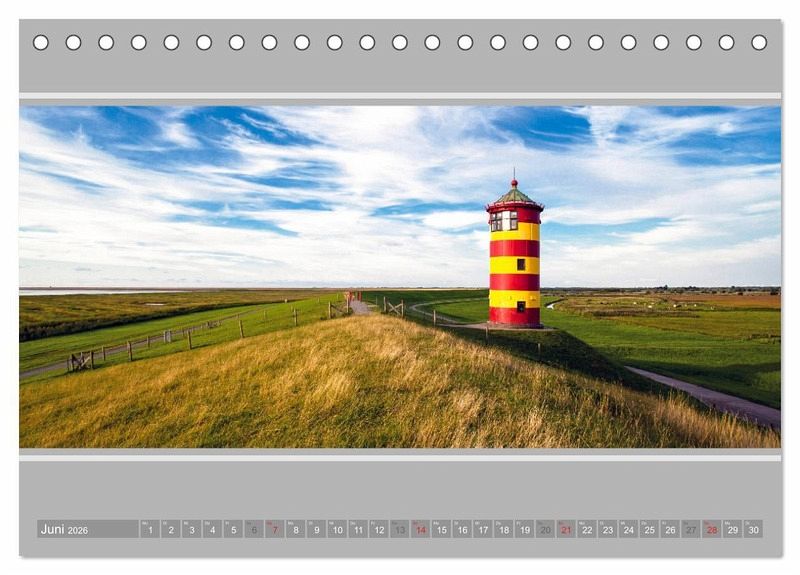The width and height of the screenshot is (800, 575).
Task: Pick day 21 in the calendar strip
Action: 566,529
